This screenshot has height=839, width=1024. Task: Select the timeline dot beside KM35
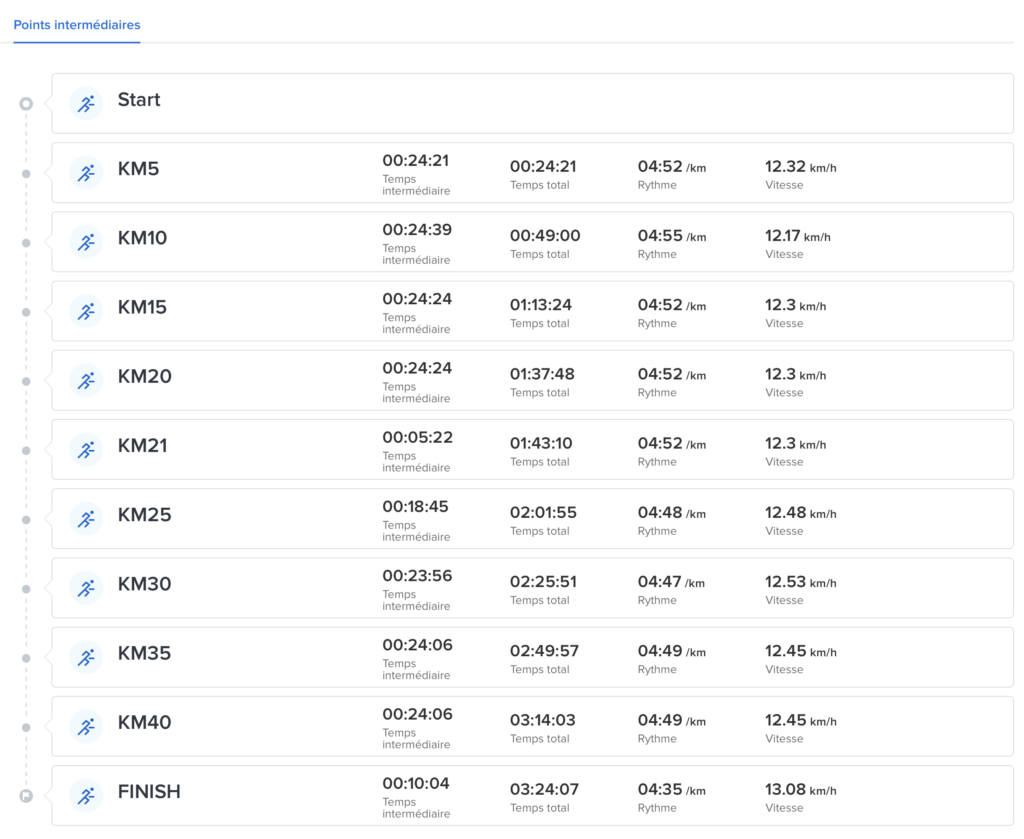point(26,658)
